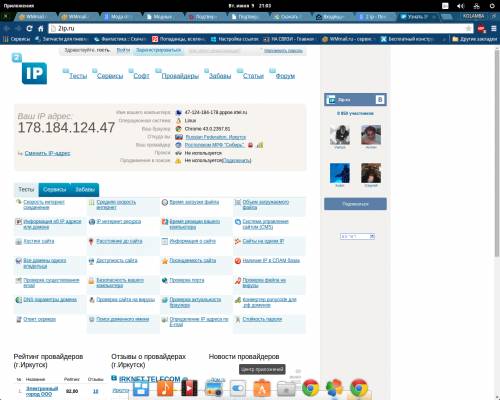Open the Chrome hamburger menu
The height and width of the screenshot is (400, 500).
point(494,29)
